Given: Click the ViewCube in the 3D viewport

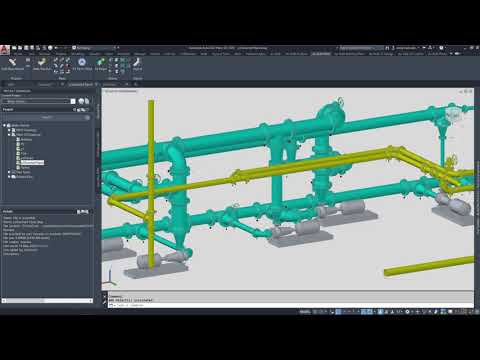Looking at the screenshot, I should [454, 114].
